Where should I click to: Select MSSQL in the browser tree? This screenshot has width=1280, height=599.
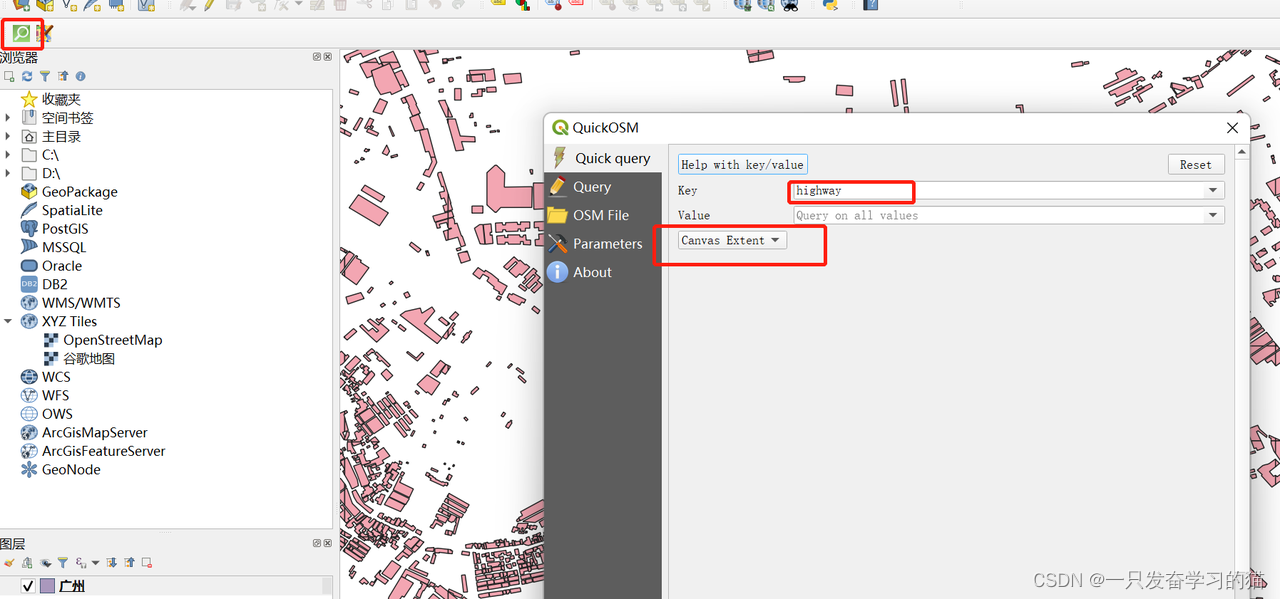(64, 247)
